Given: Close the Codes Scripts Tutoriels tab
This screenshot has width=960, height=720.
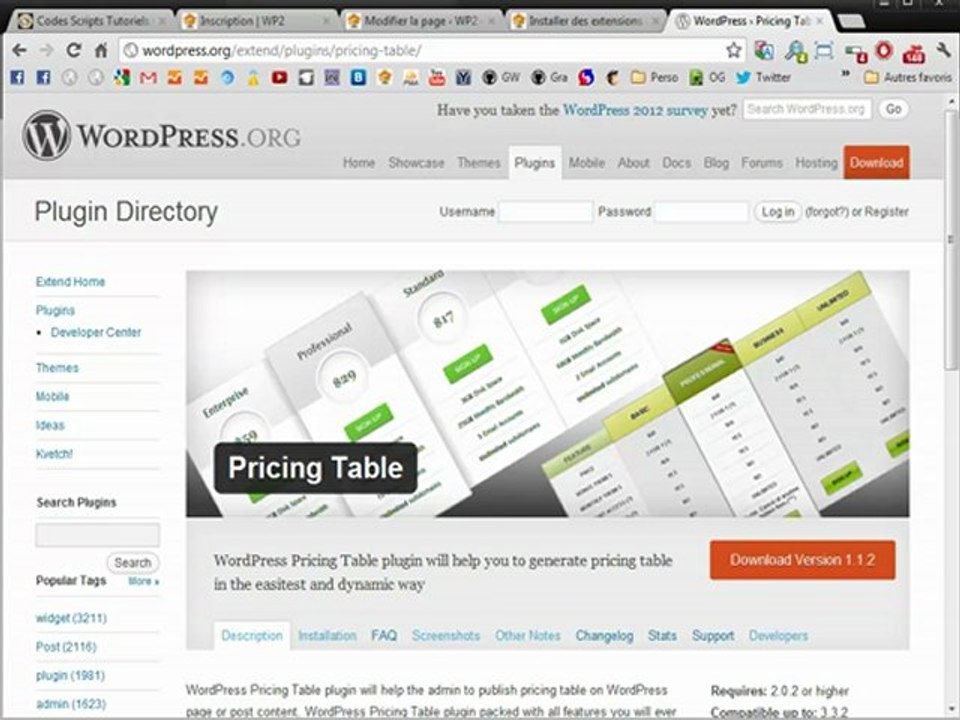Looking at the screenshot, I should pos(162,21).
